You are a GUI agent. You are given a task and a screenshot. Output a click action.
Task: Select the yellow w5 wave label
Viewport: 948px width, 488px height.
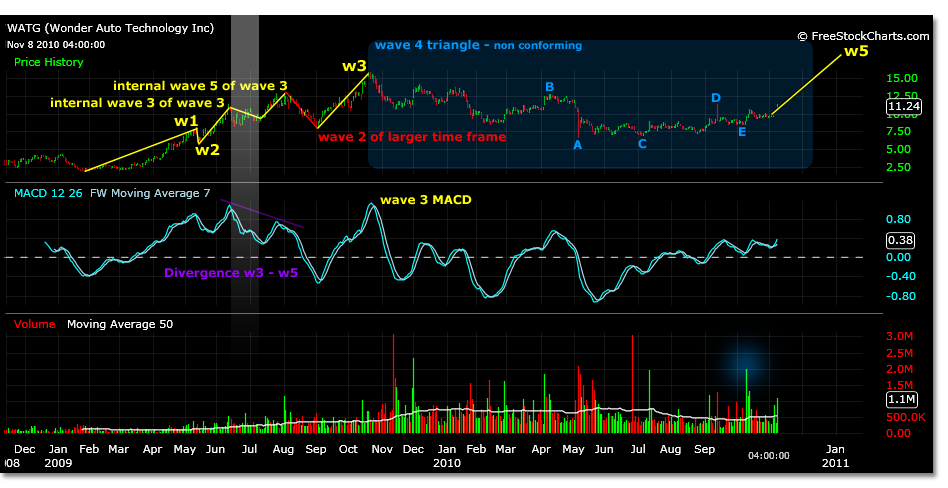point(856,51)
